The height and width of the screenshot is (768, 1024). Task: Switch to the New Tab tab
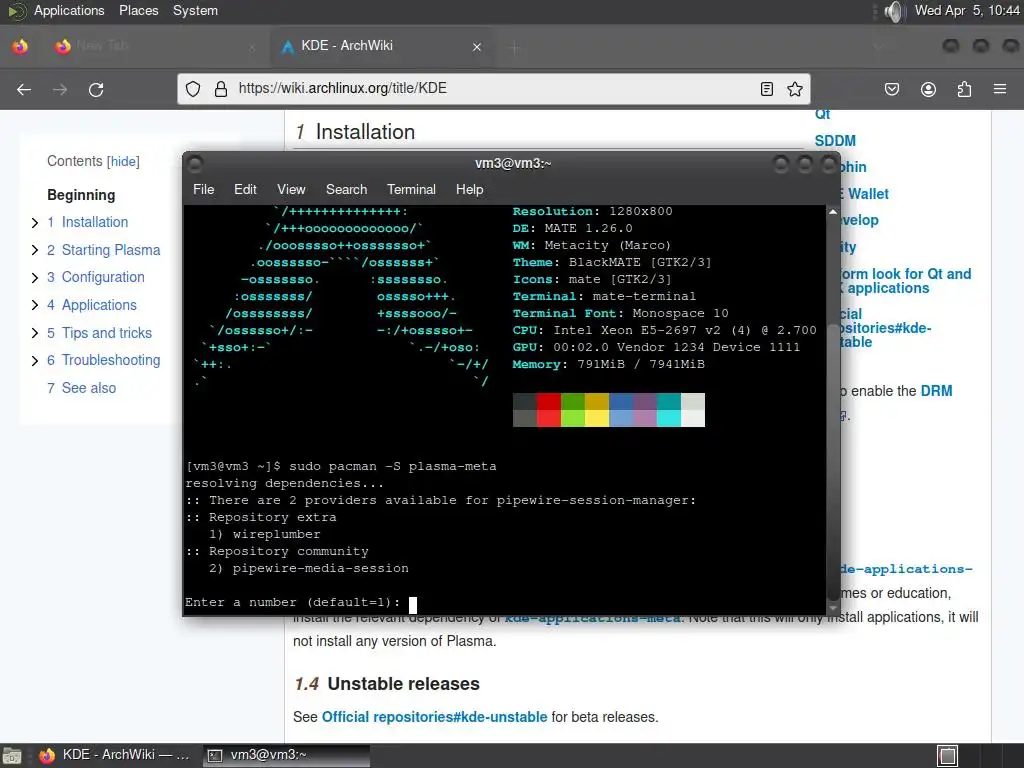pyautogui.click(x=154, y=46)
